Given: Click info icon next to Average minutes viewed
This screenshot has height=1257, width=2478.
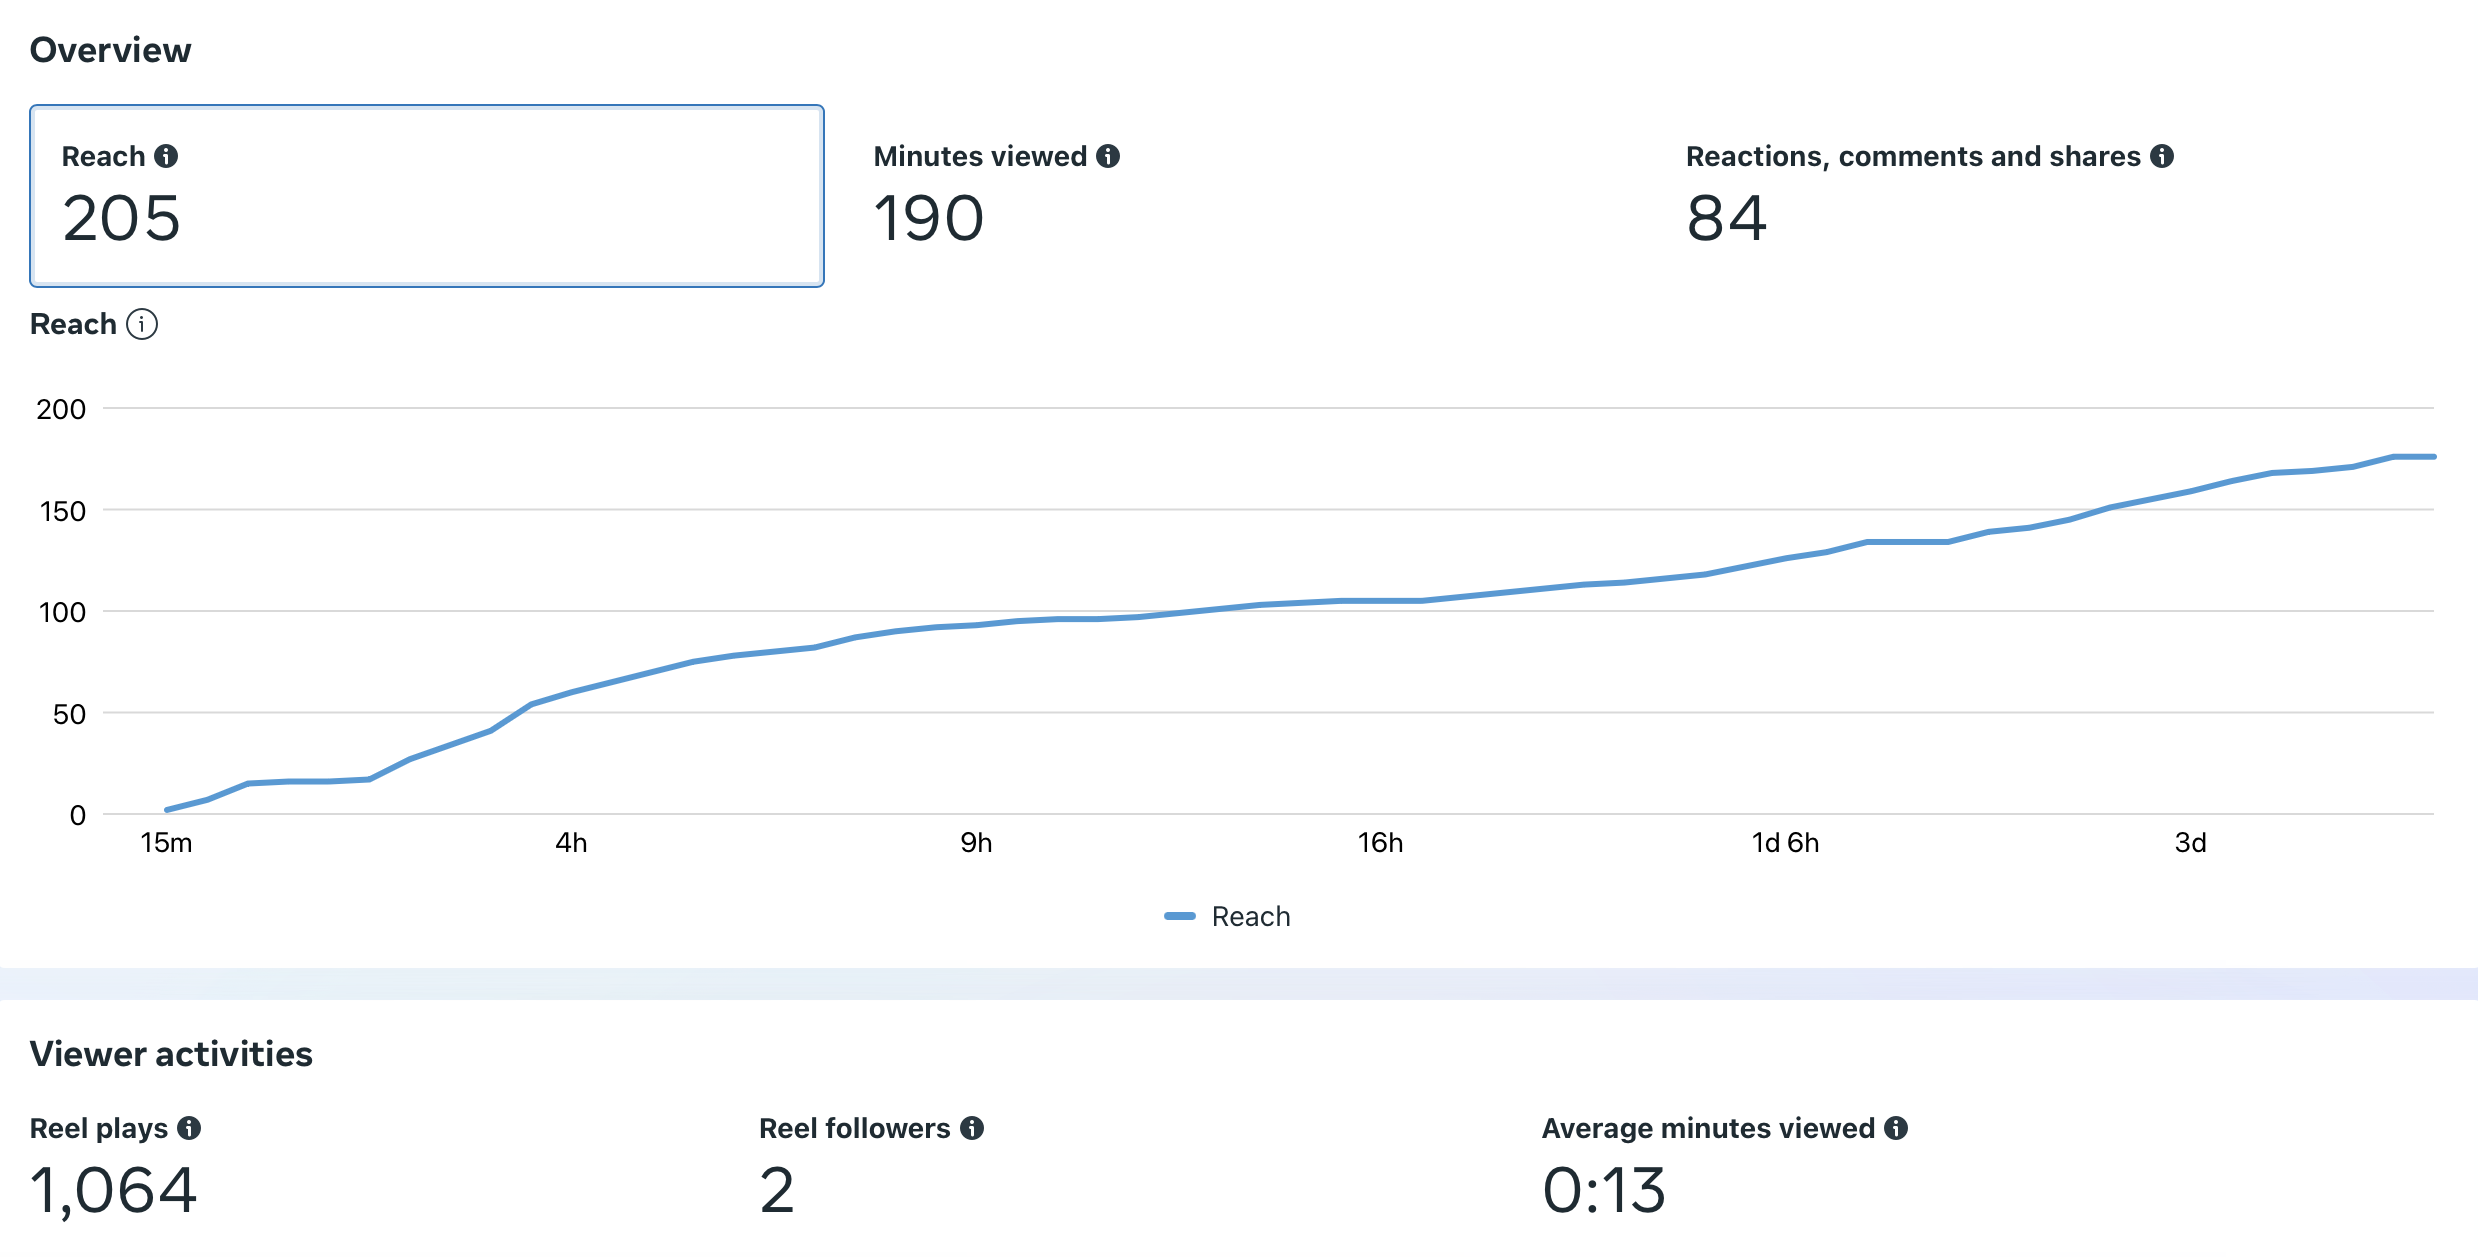Looking at the screenshot, I should click(1896, 1128).
